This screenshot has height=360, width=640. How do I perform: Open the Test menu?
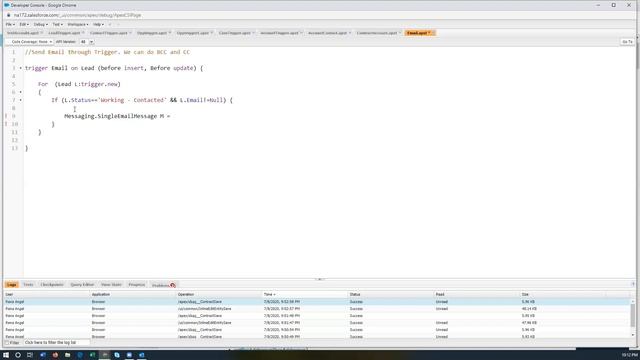(57, 24)
